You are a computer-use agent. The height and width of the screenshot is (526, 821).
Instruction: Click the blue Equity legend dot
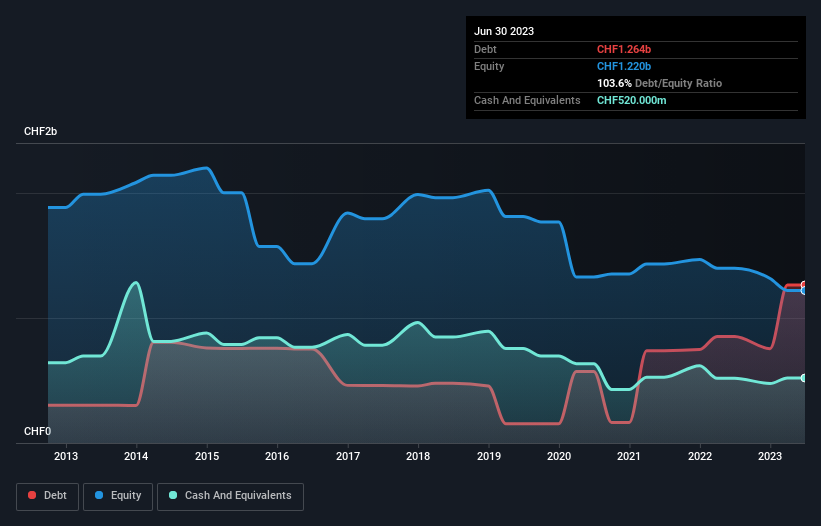pos(99,495)
